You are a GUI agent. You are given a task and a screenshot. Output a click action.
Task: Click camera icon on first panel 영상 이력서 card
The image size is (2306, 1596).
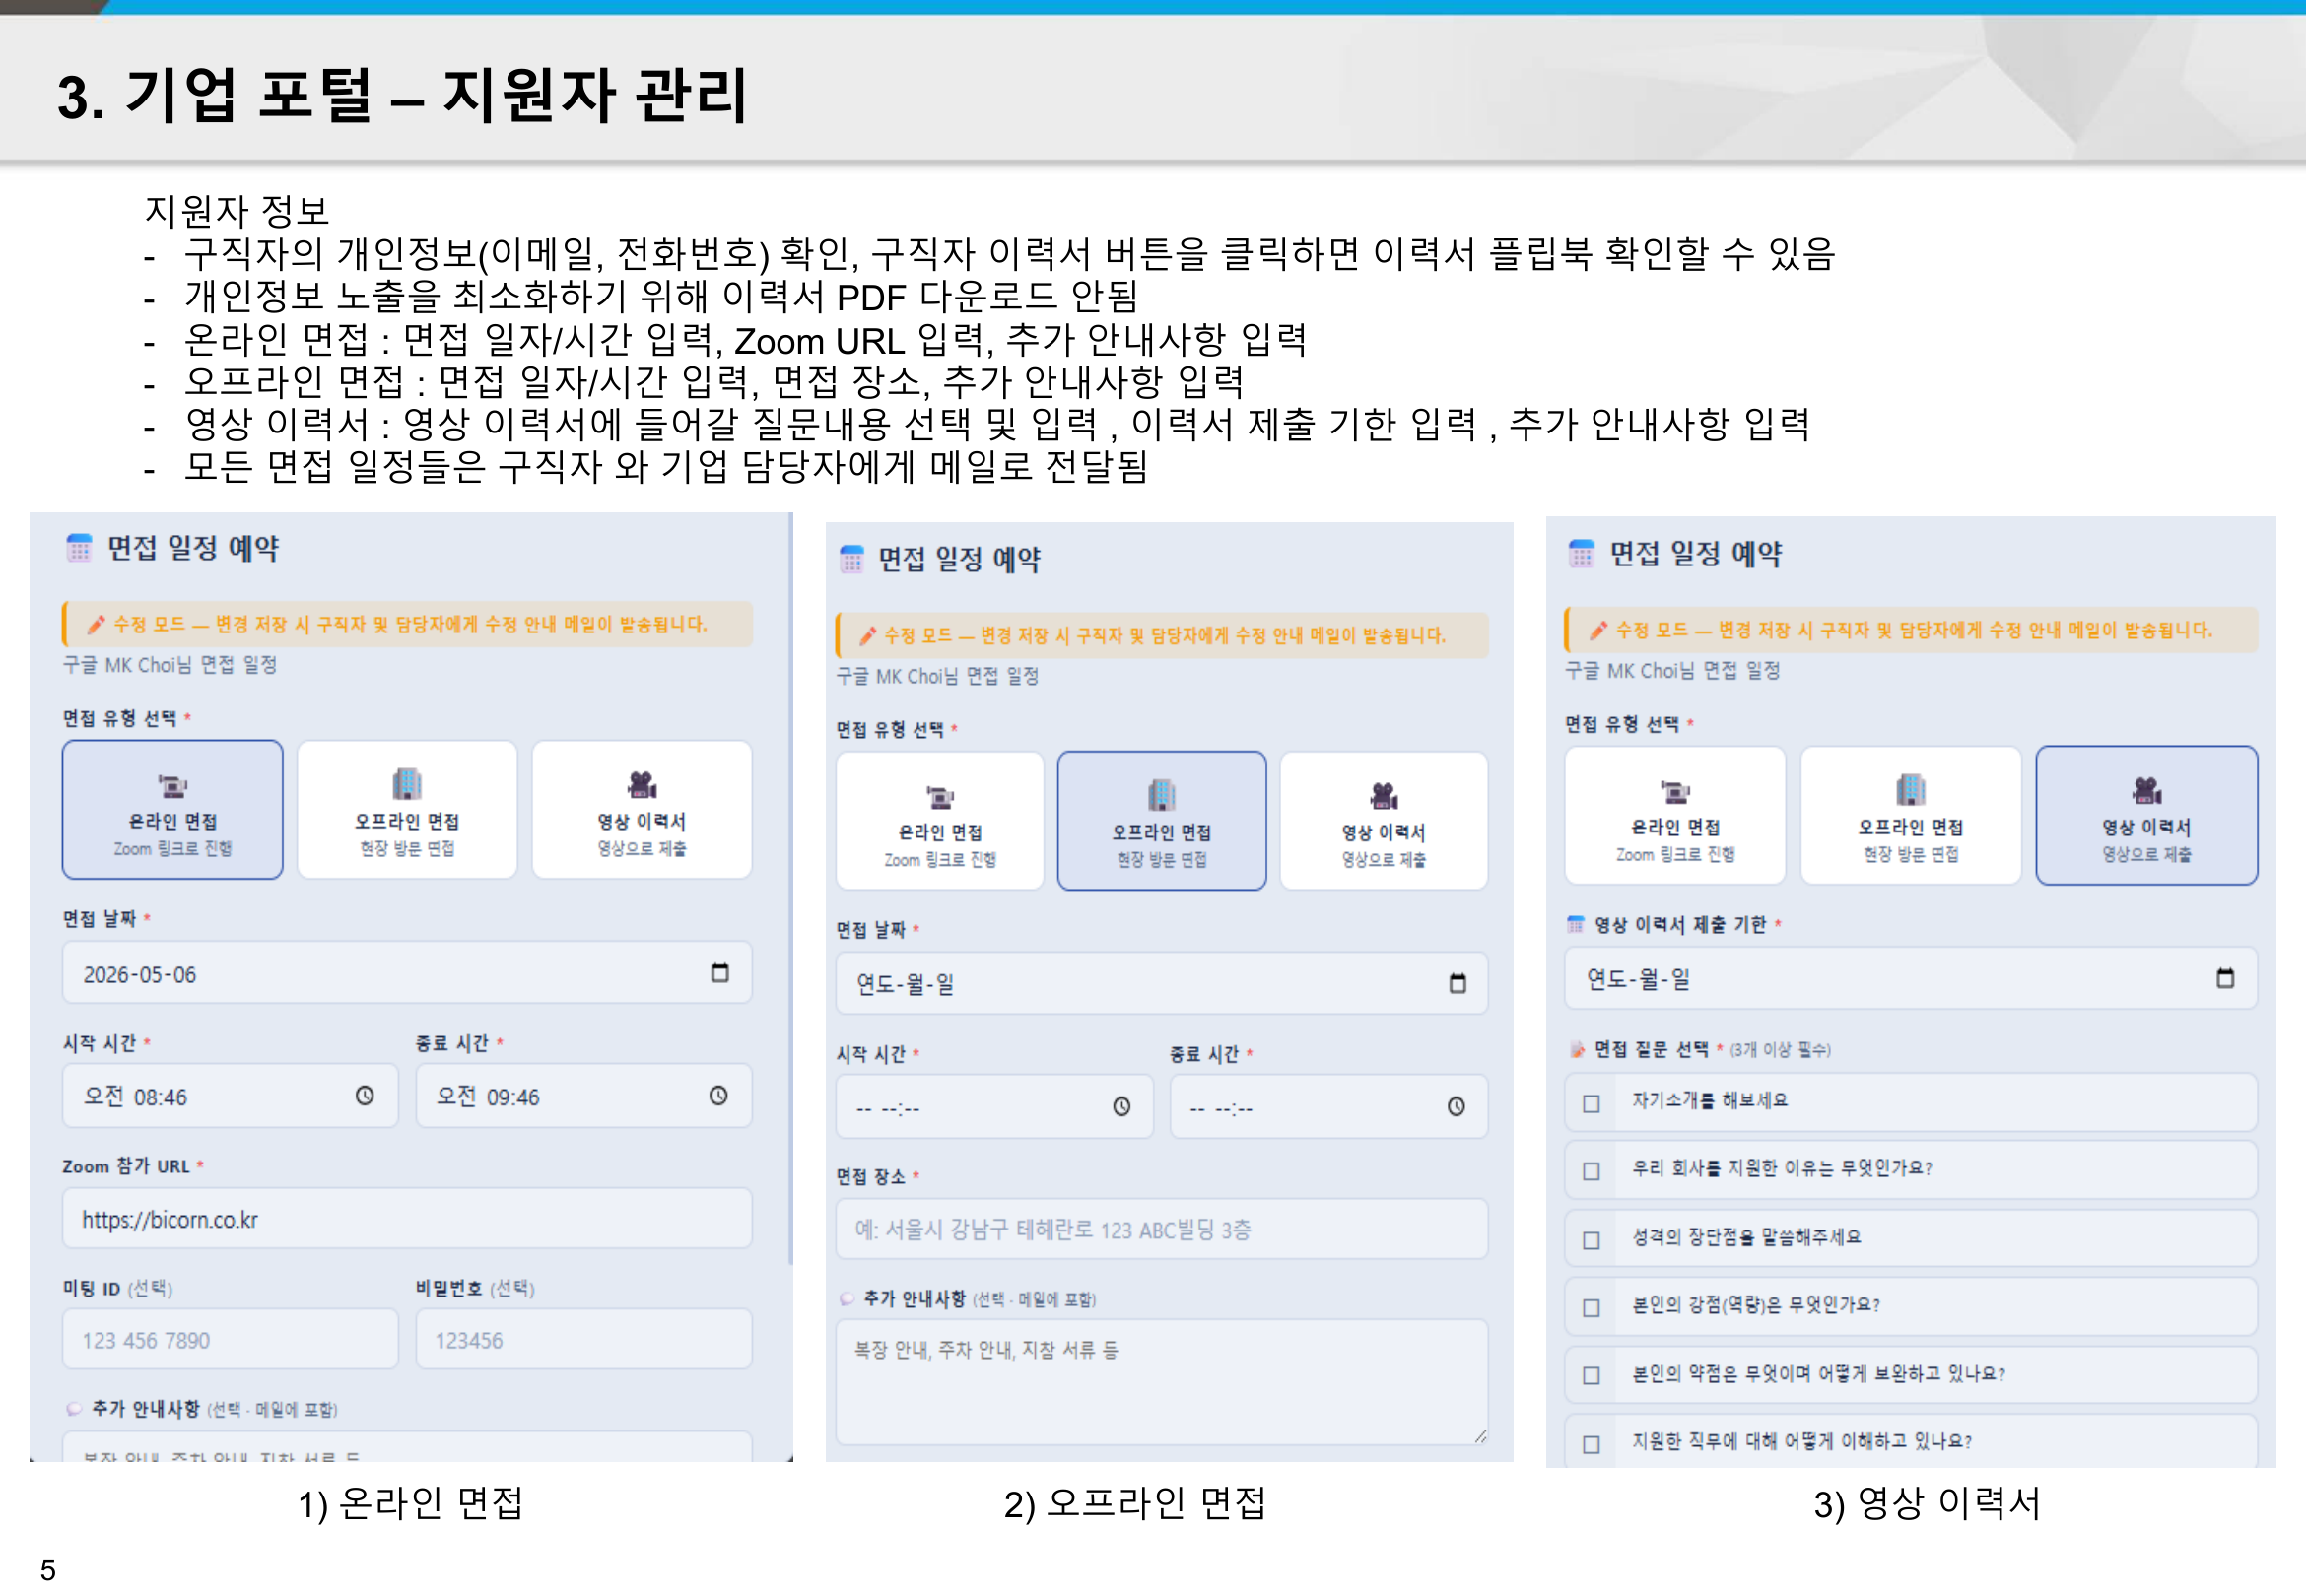pos(642,784)
